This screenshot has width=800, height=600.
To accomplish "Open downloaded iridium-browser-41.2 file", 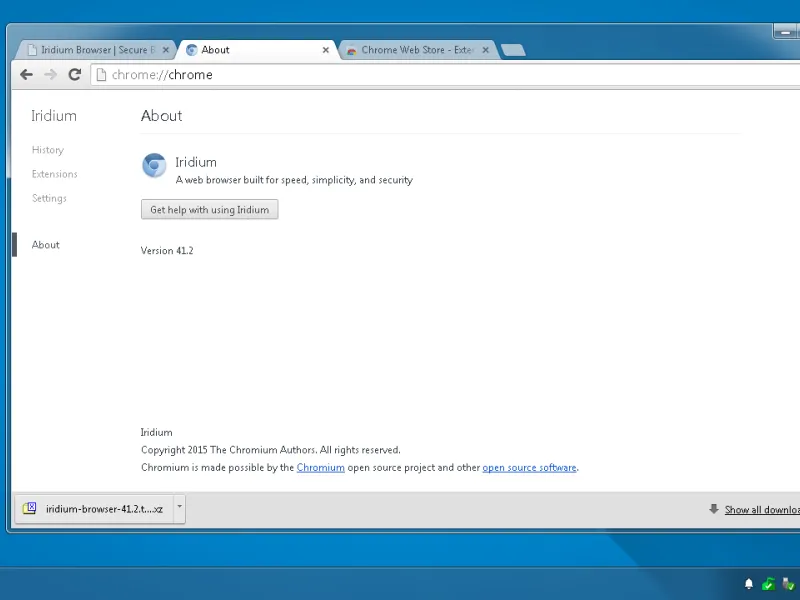I will 94,509.
